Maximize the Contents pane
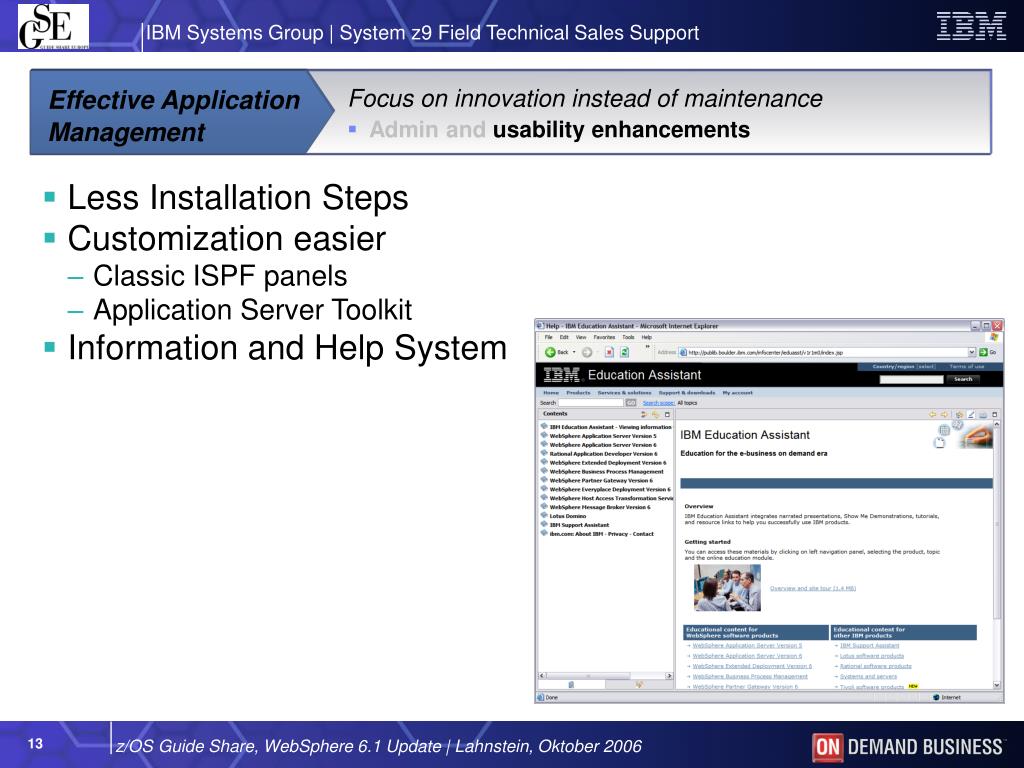1024x768 pixels. coord(667,414)
